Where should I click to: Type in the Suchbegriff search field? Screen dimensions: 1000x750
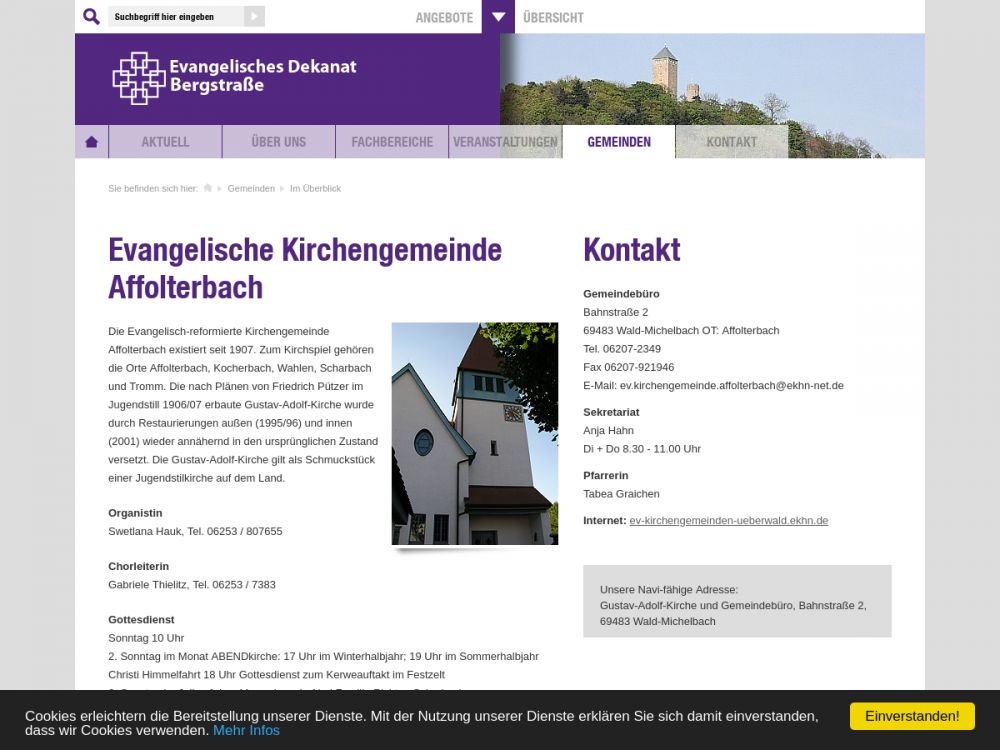tap(176, 17)
